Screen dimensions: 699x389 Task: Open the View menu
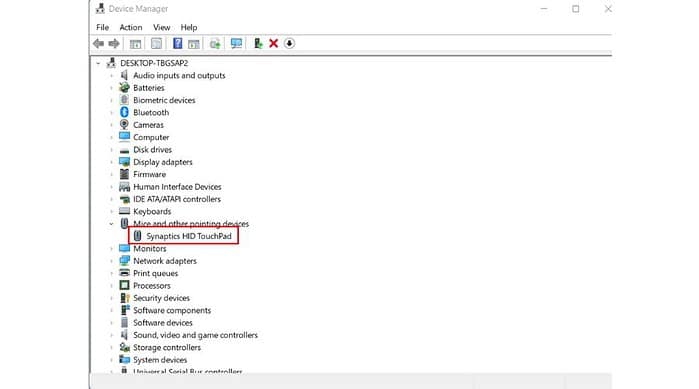click(x=161, y=27)
